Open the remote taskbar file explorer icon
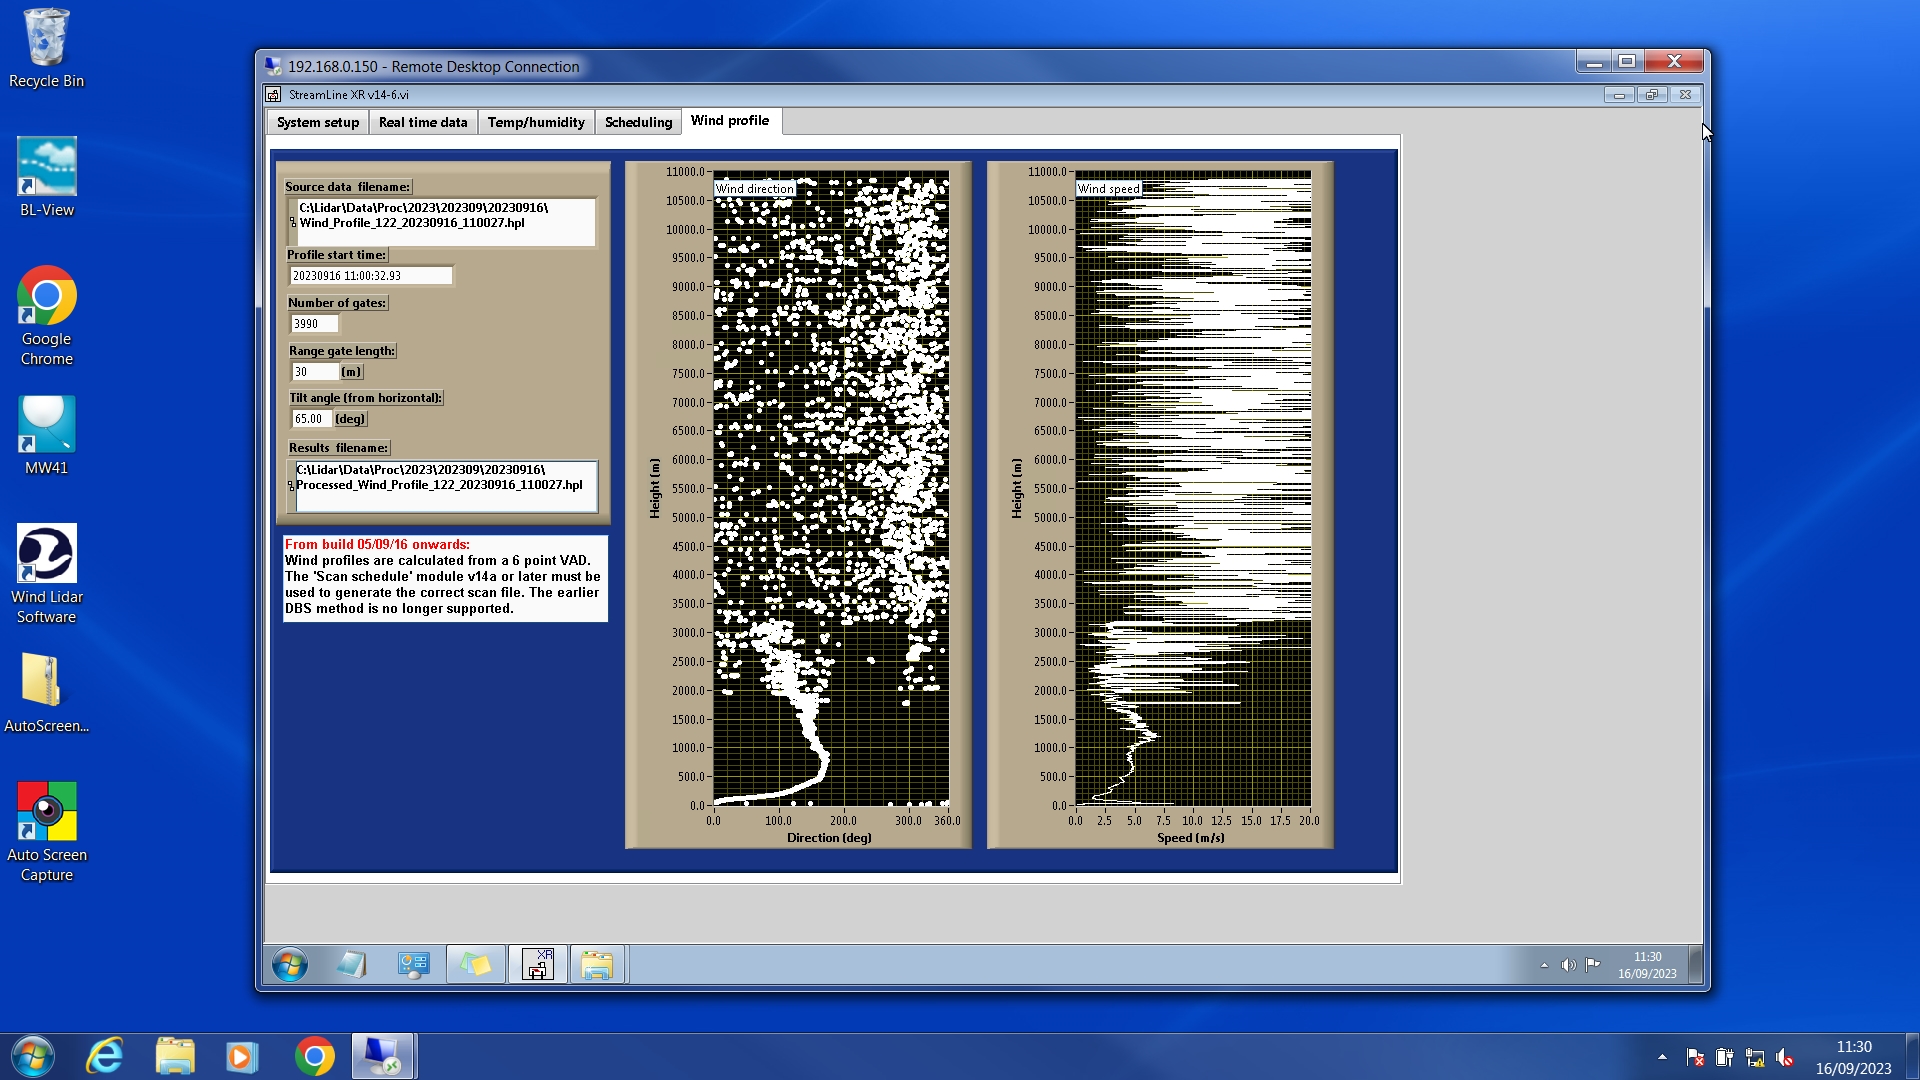 (x=597, y=965)
